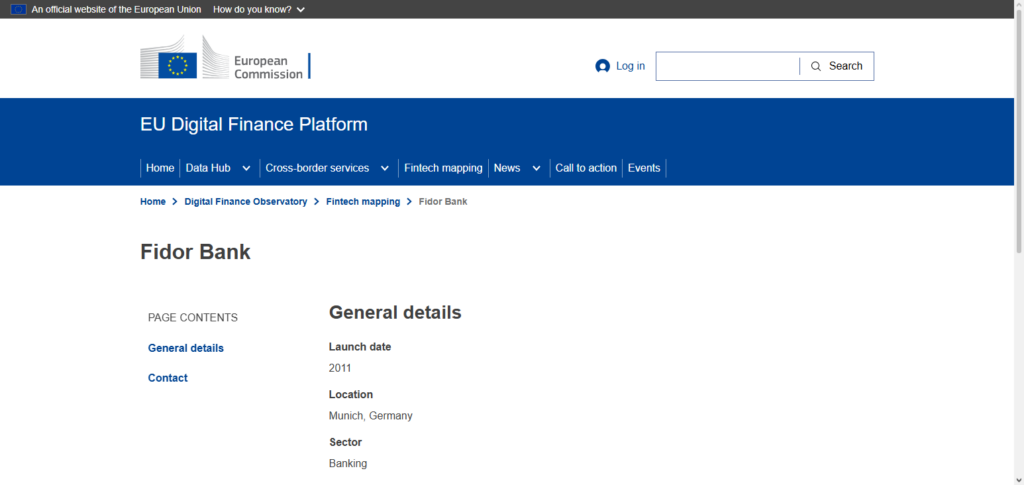Click the 'Sector' label
The height and width of the screenshot is (485, 1024).
click(x=345, y=442)
